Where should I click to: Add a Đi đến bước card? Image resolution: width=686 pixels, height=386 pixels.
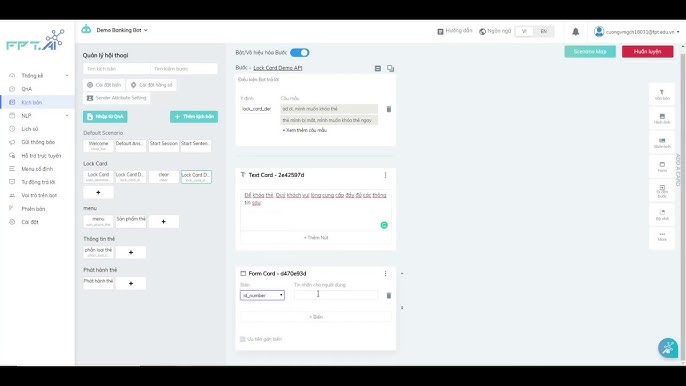(662, 191)
